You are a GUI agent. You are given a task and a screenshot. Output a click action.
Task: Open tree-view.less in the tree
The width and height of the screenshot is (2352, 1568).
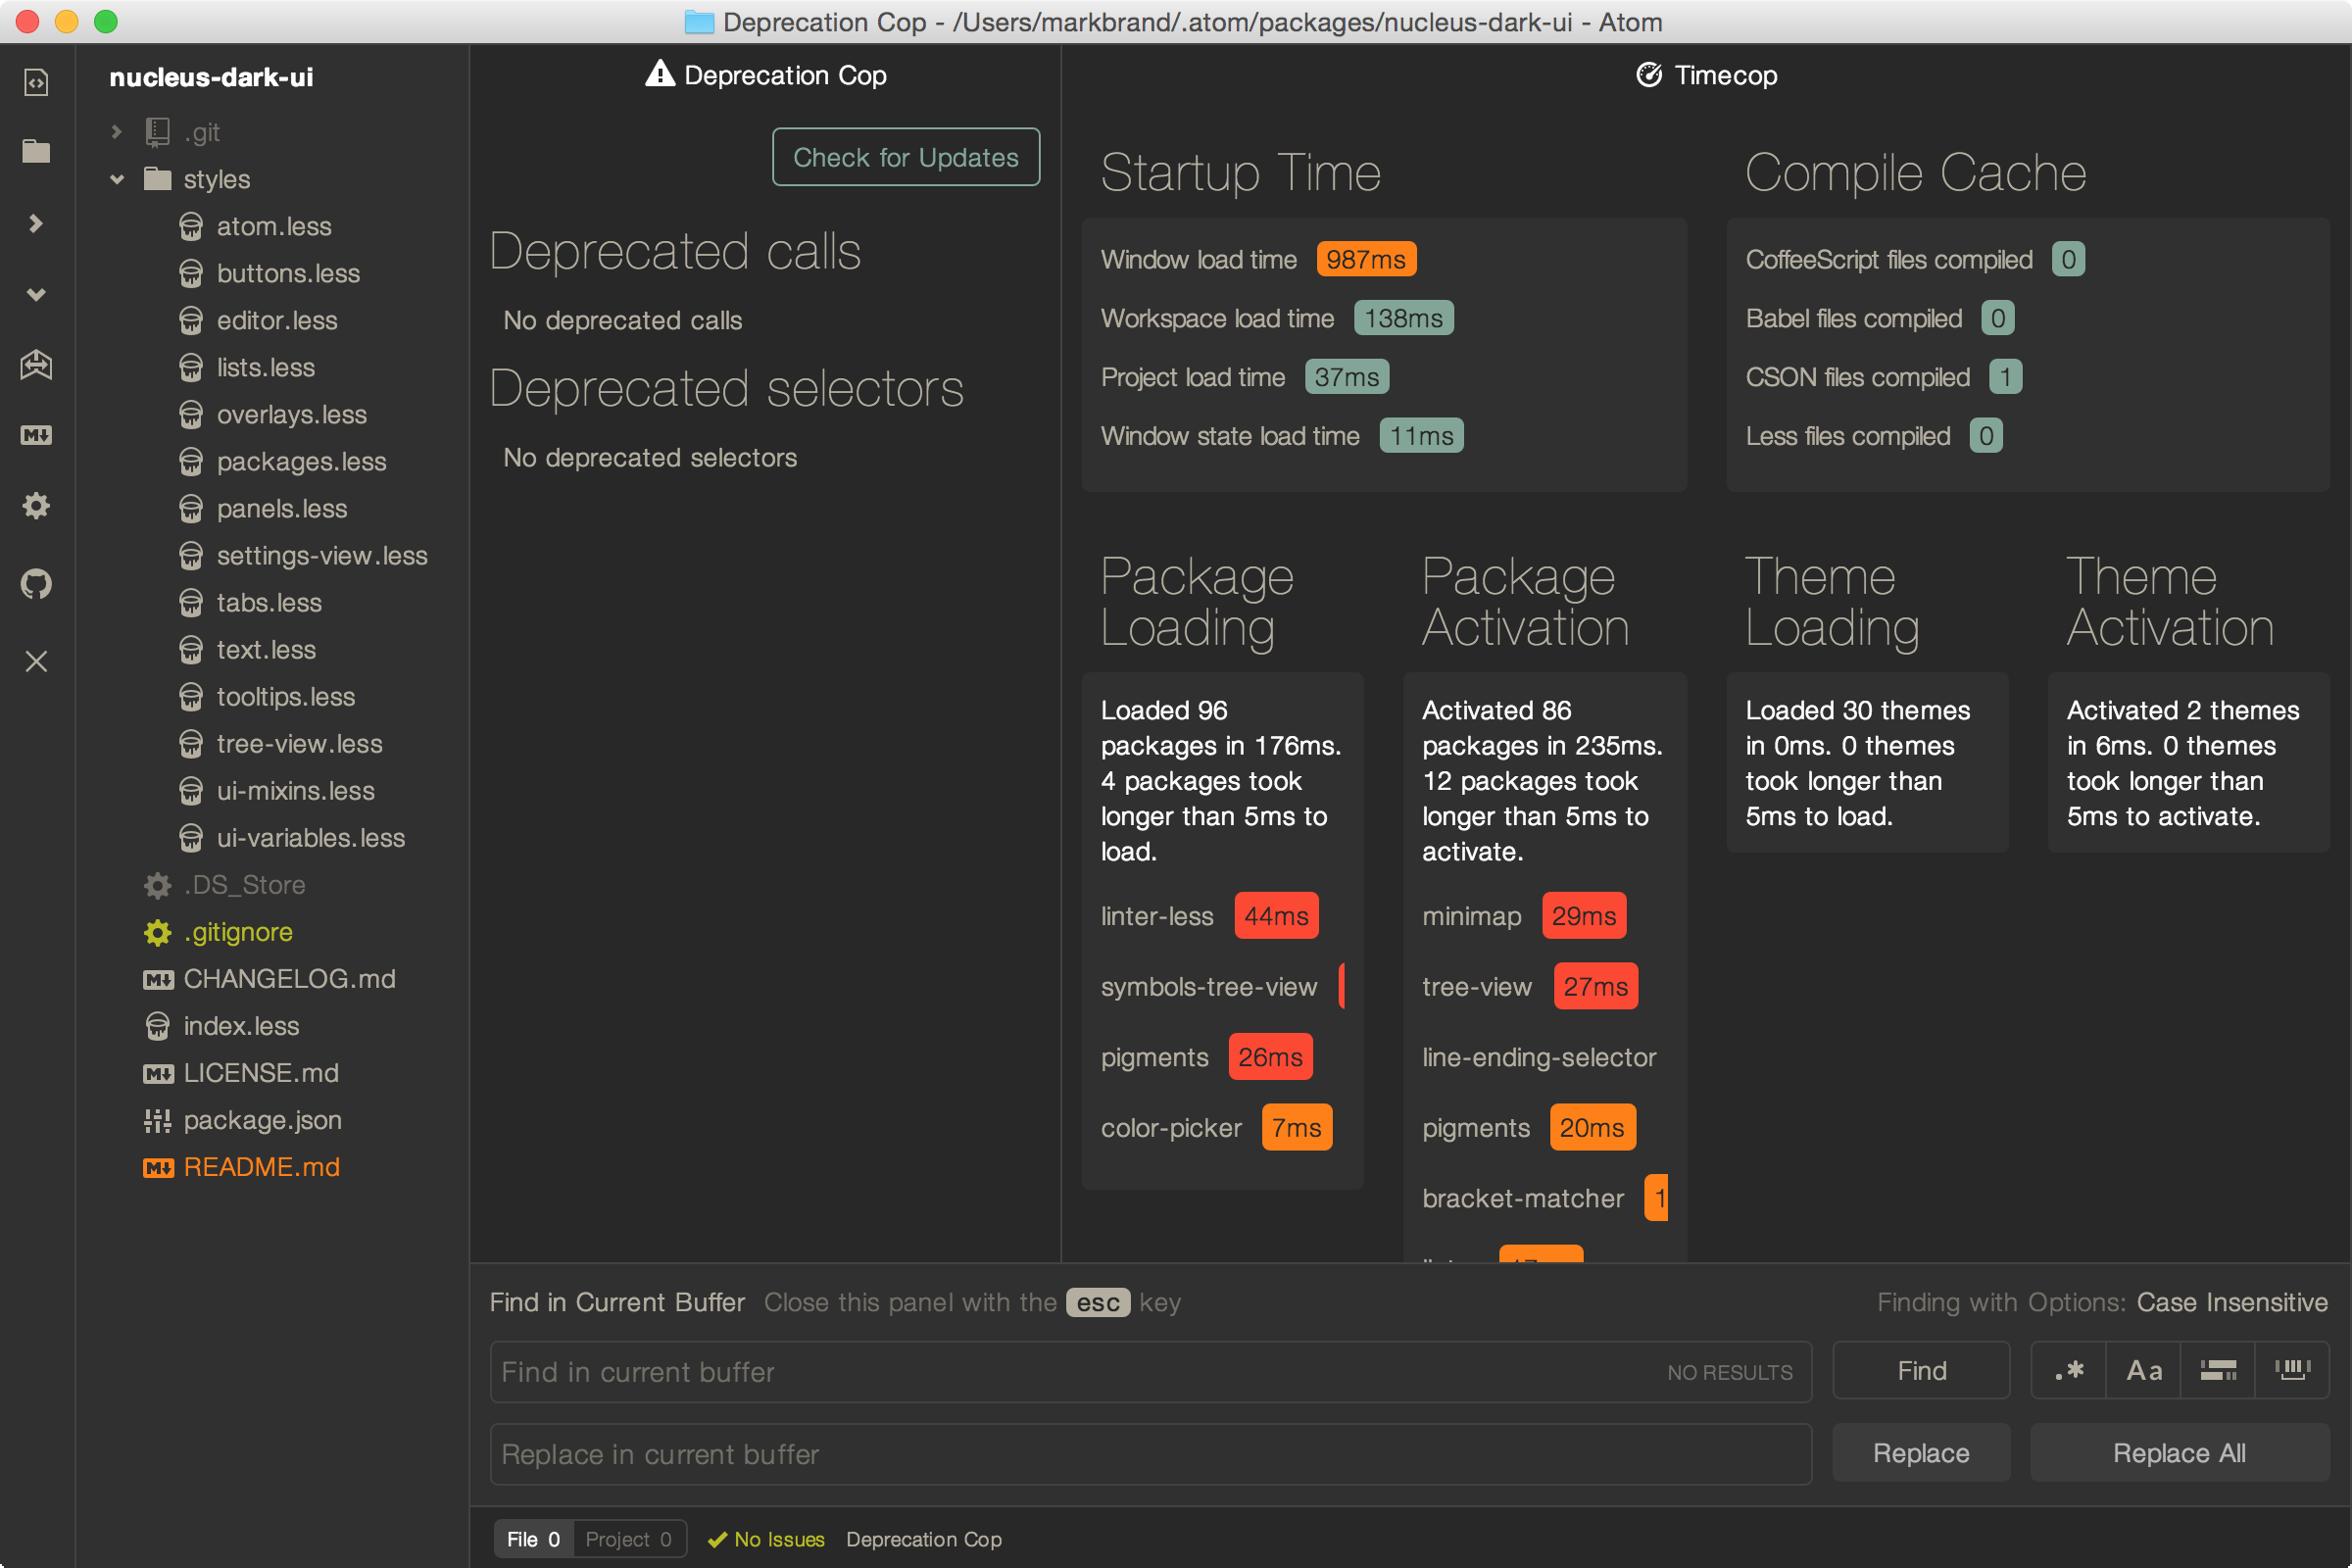pos(300,744)
